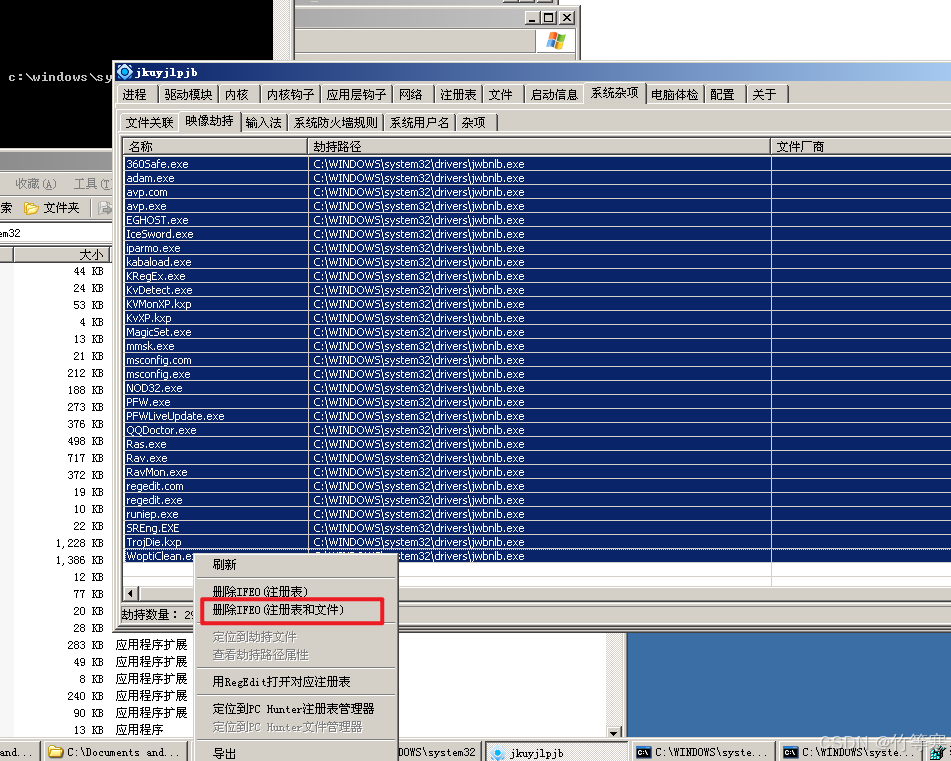Open the 注册表 tab
The height and width of the screenshot is (761, 951).
(x=458, y=94)
